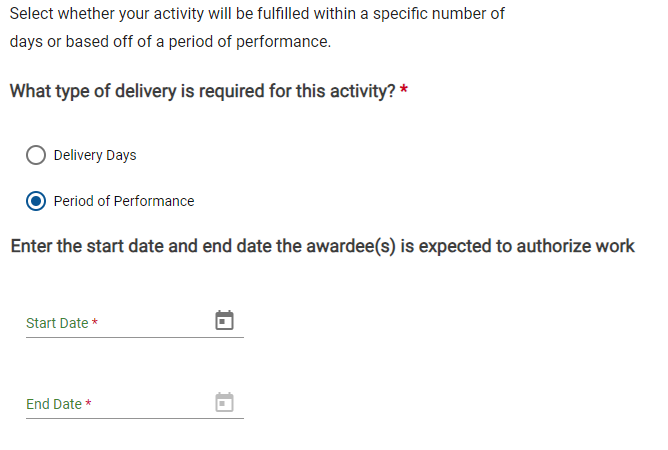Click the 'Delivery Days' option label
The image size is (668, 450).
pos(95,155)
